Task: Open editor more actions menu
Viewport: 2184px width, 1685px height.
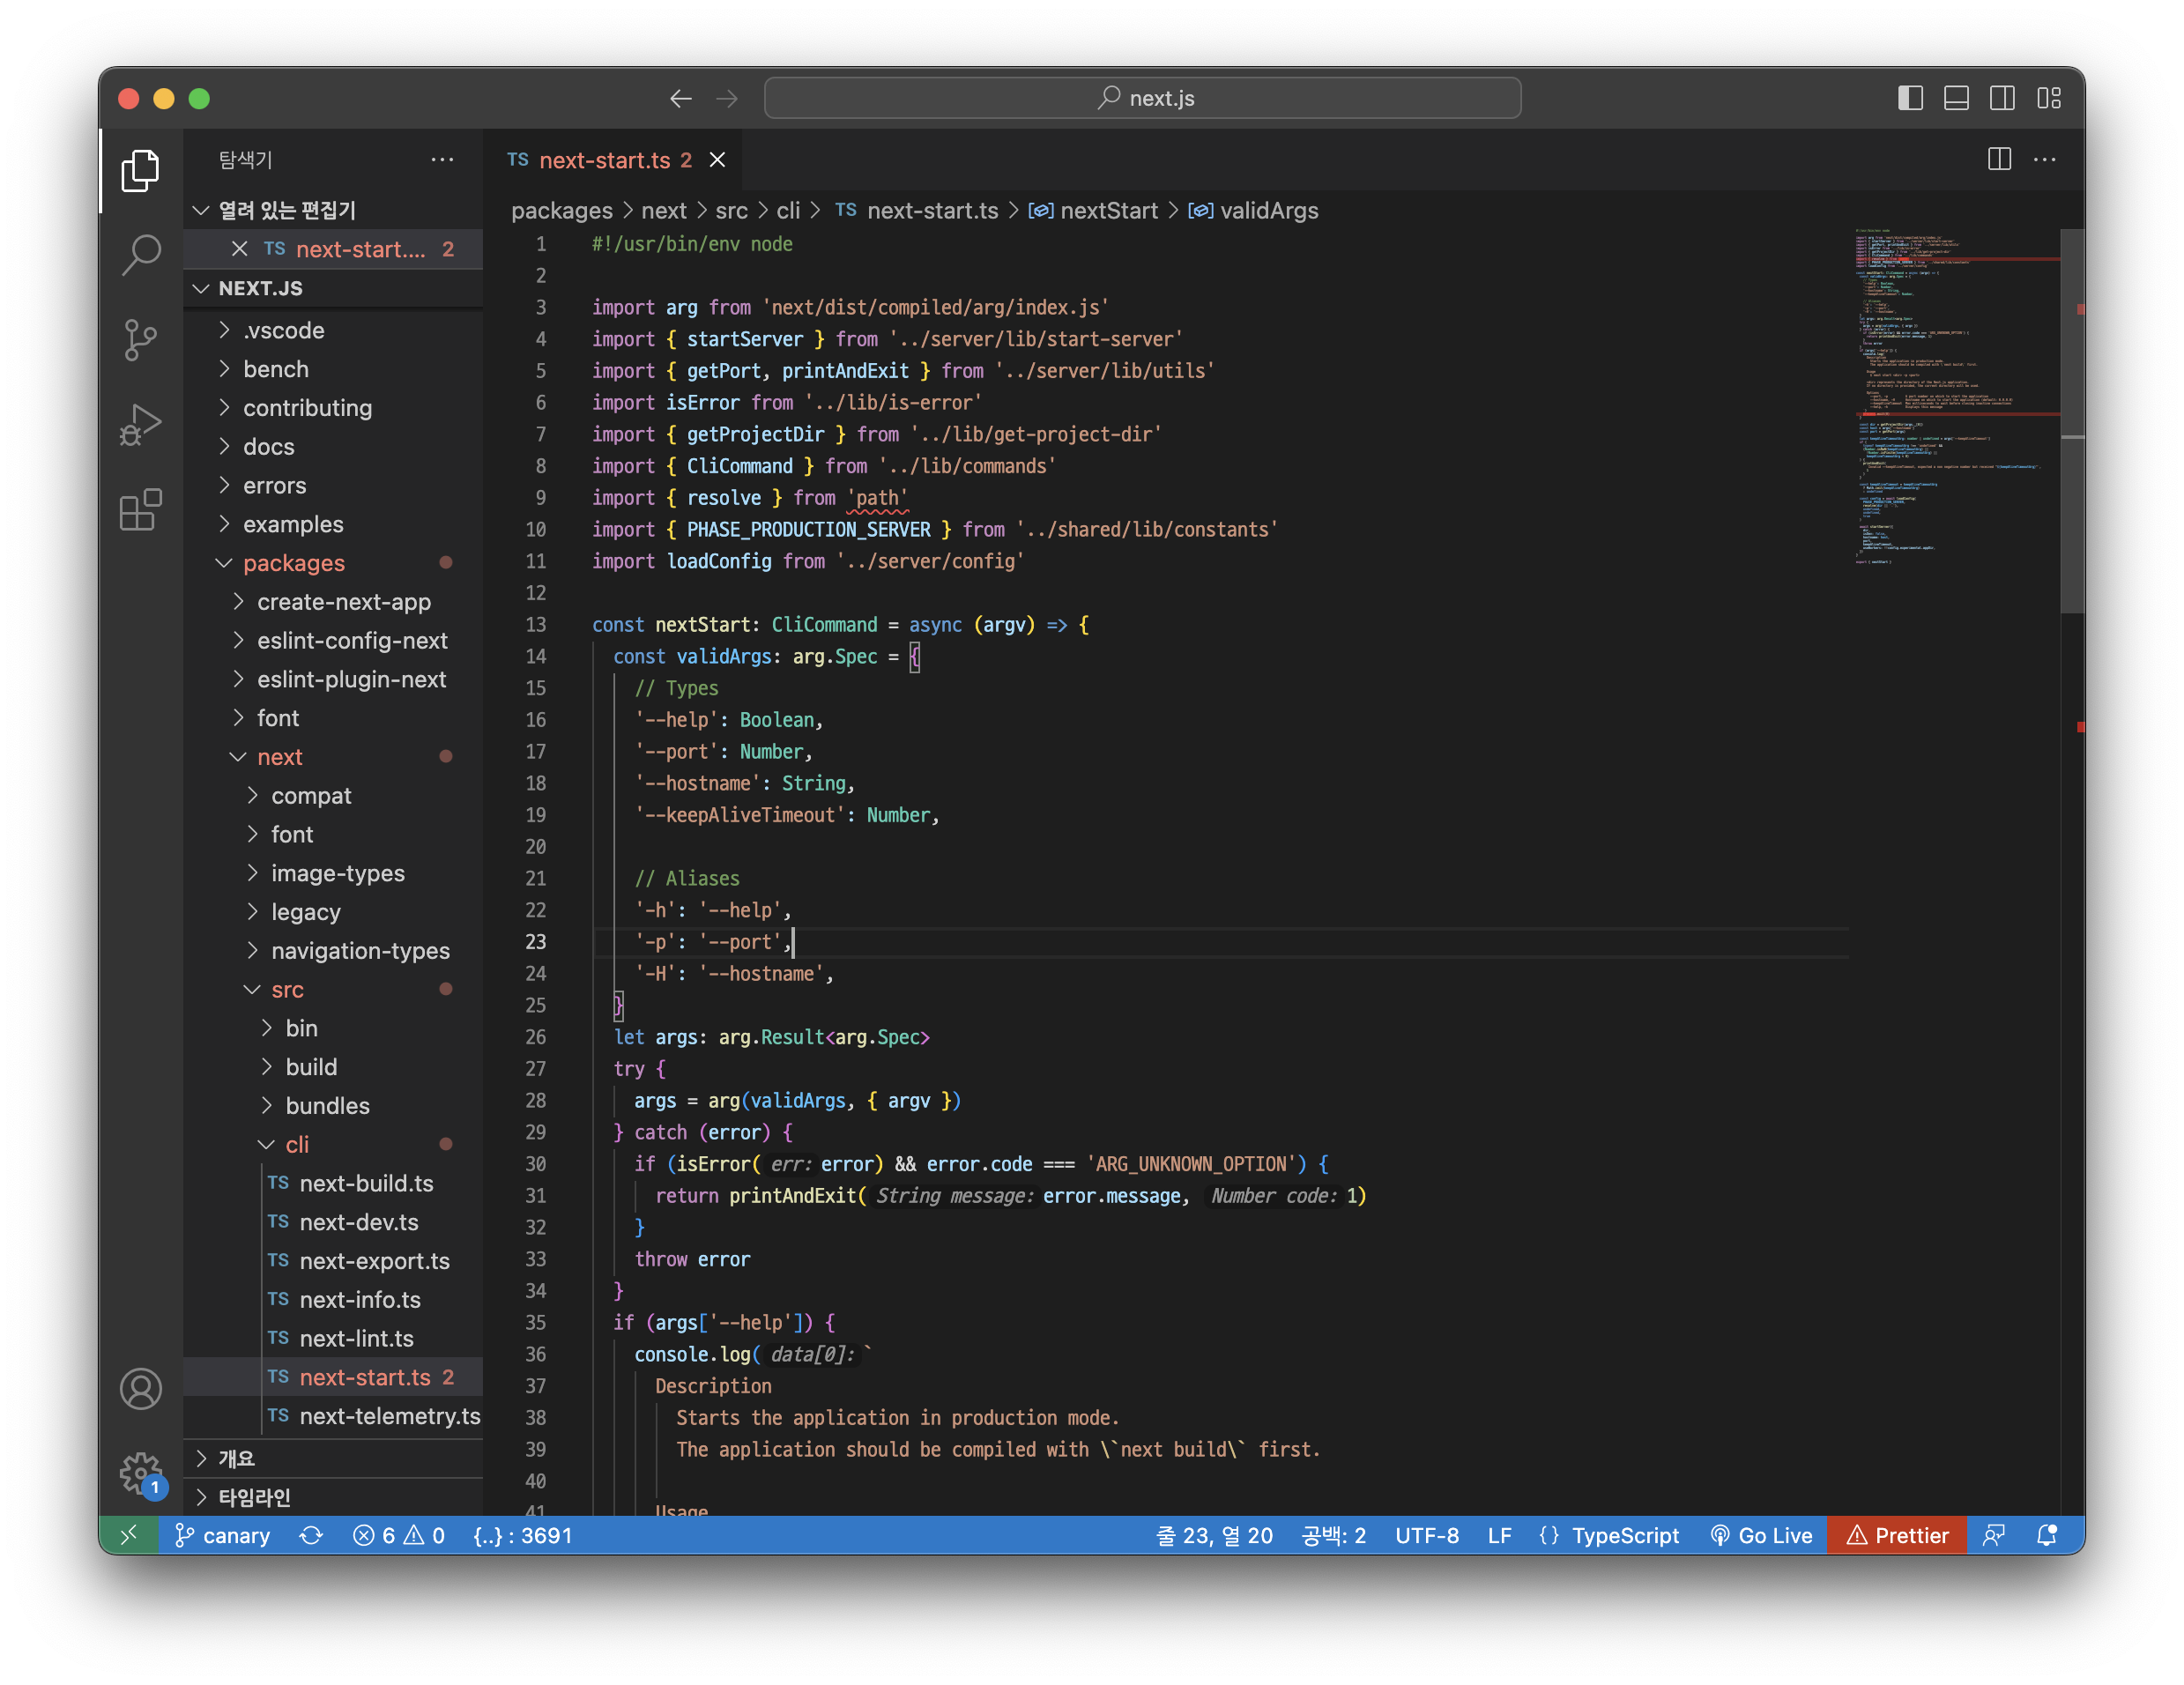Action: coord(2045,159)
